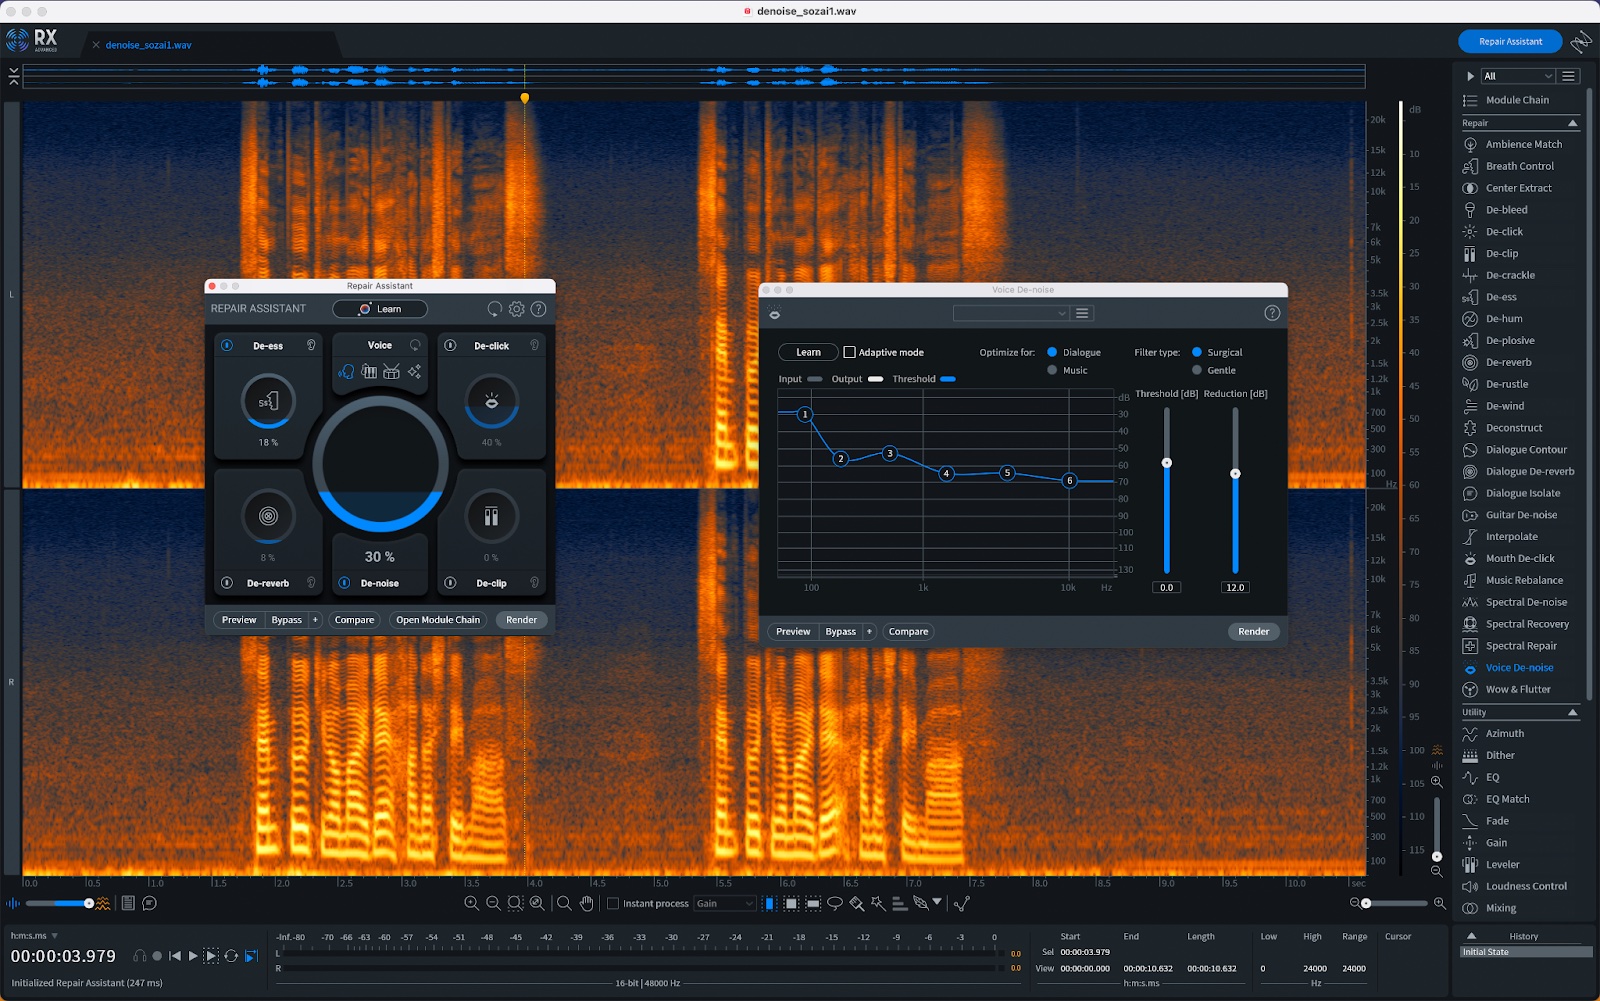Select the Zoom in tool in toolbar
This screenshot has width=1600, height=1001.
[x=472, y=903]
